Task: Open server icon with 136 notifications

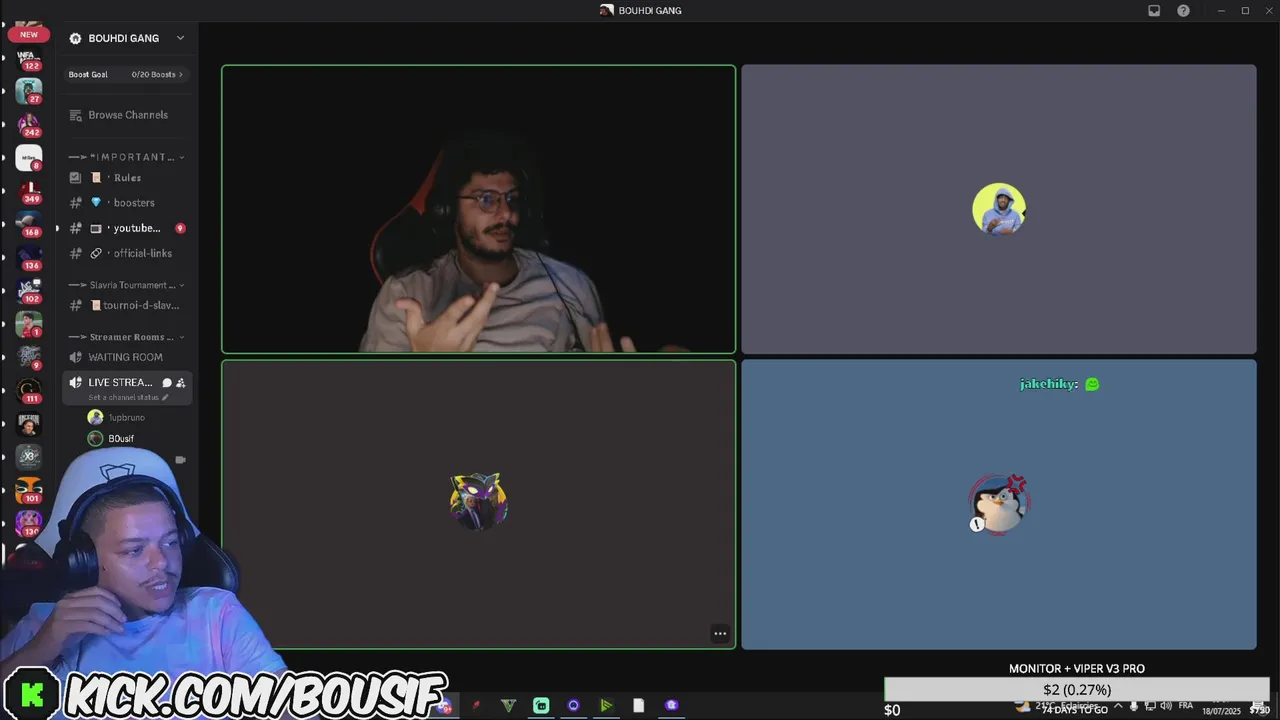Action: tap(28, 257)
